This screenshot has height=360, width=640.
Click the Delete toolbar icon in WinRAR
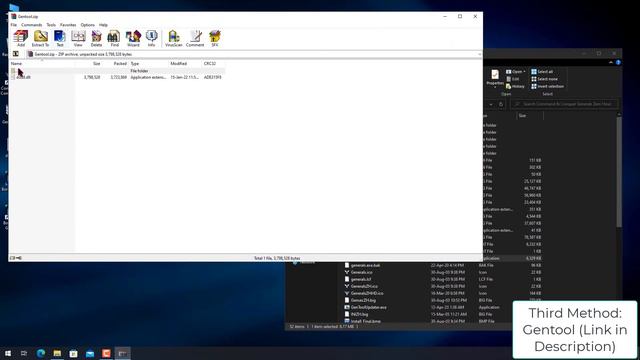pyautogui.click(x=96, y=38)
